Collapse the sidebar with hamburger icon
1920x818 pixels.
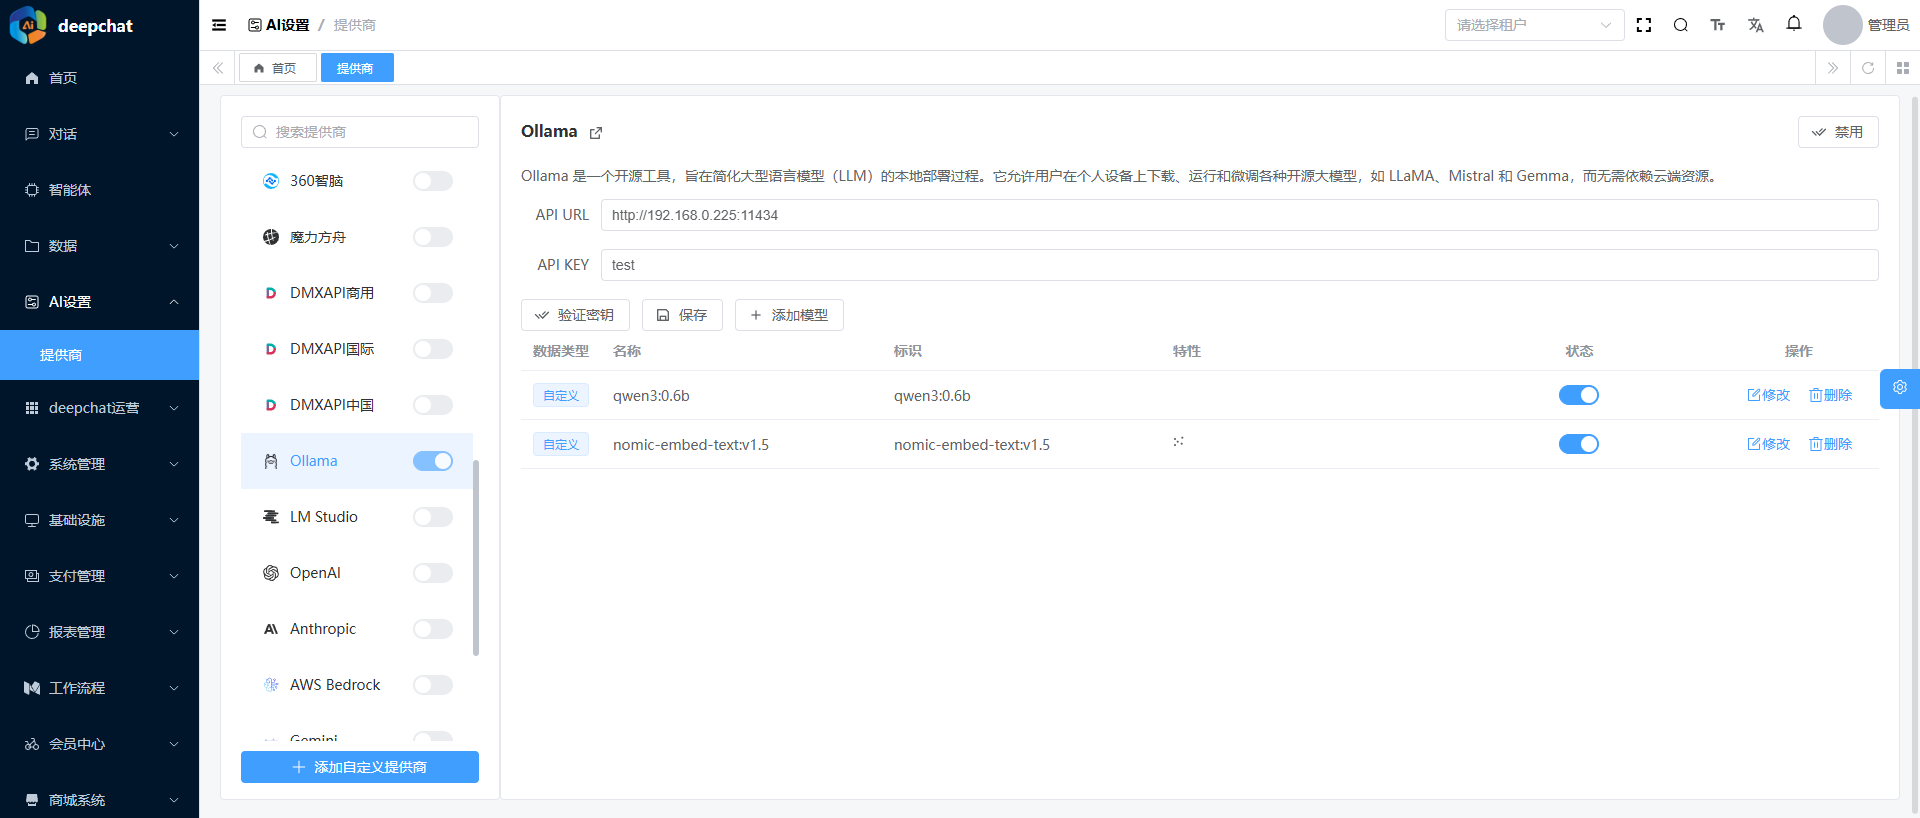pyautogui.click(x=219, y=25)
